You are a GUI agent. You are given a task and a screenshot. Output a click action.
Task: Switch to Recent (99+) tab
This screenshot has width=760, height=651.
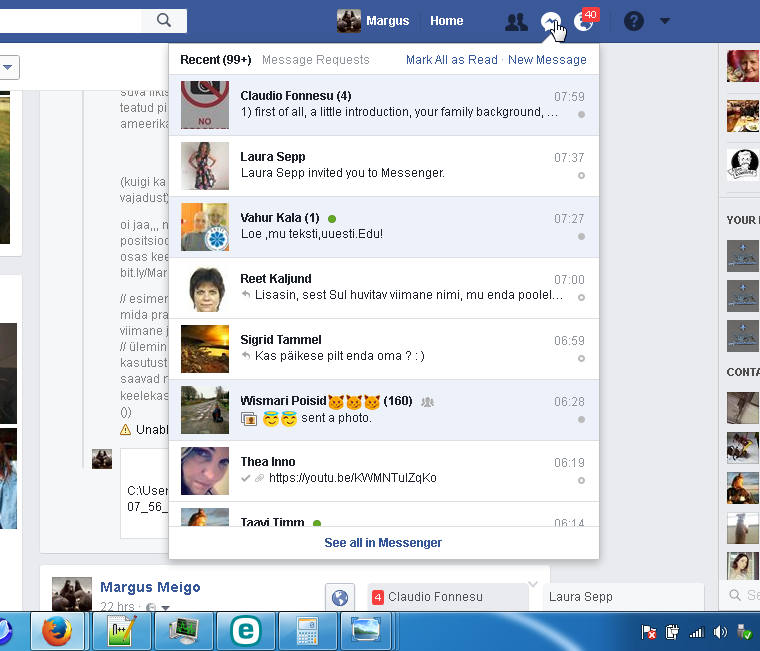pyautogui.click(x=216, y=60)
